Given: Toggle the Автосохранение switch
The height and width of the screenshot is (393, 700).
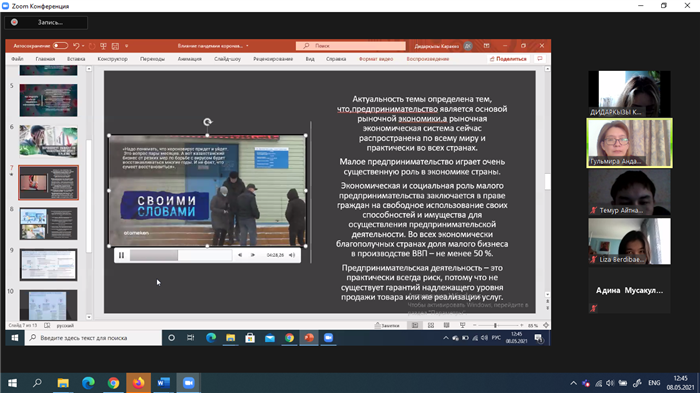Looking at the screenshot, I should pyautogui.click(x=60, y=46).
